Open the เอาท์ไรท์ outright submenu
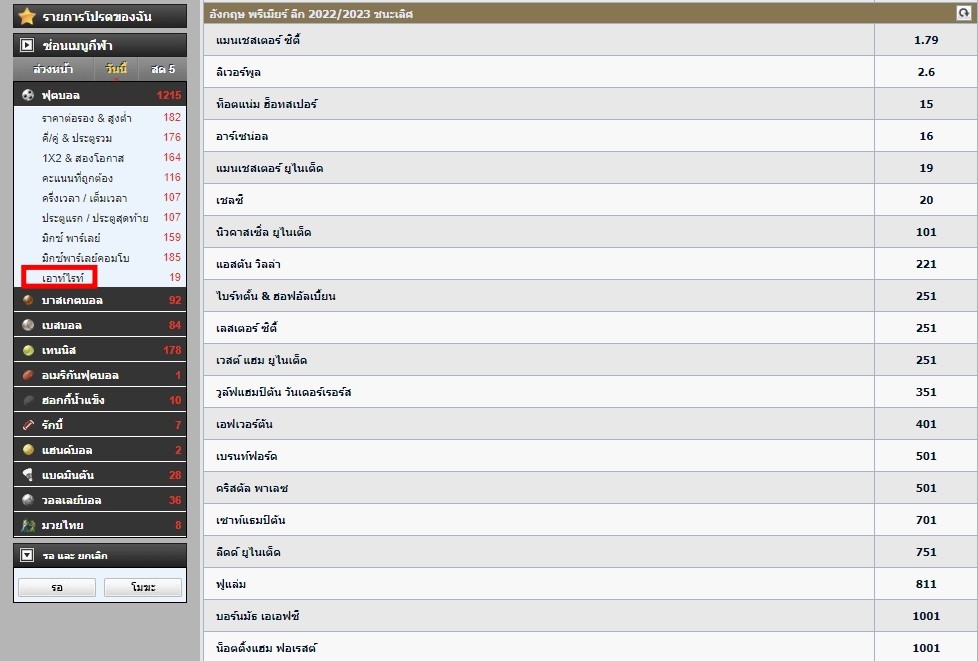 (62, 277)
